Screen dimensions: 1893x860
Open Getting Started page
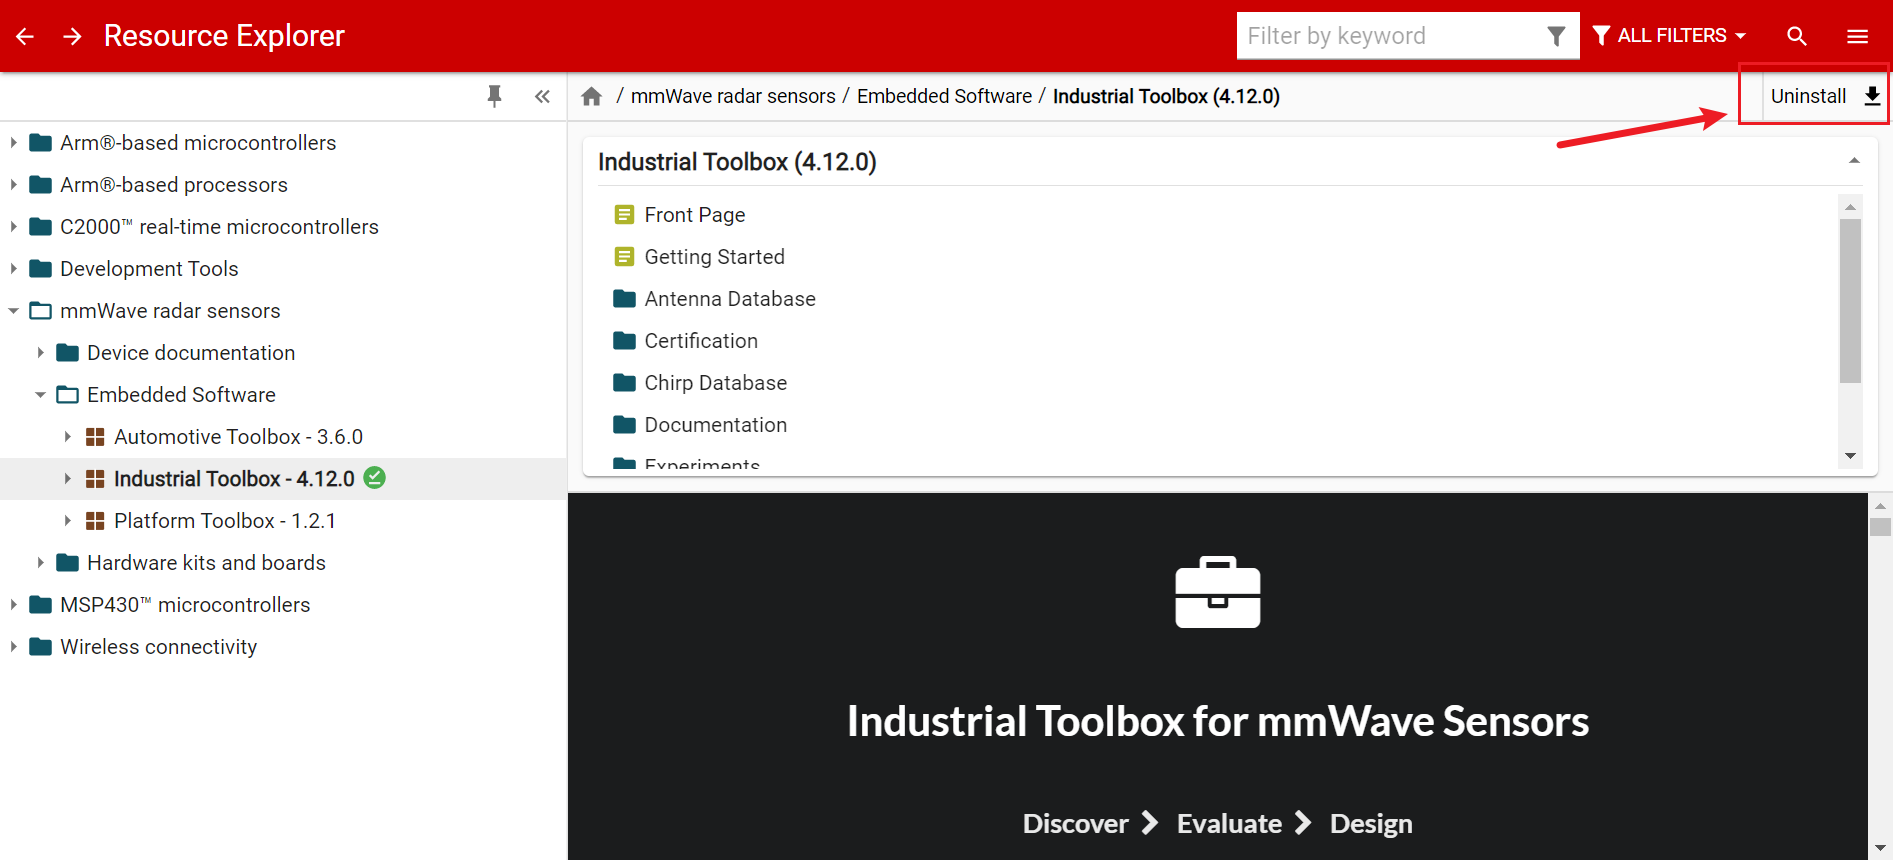pyautogui.click(x=714, y=257)
